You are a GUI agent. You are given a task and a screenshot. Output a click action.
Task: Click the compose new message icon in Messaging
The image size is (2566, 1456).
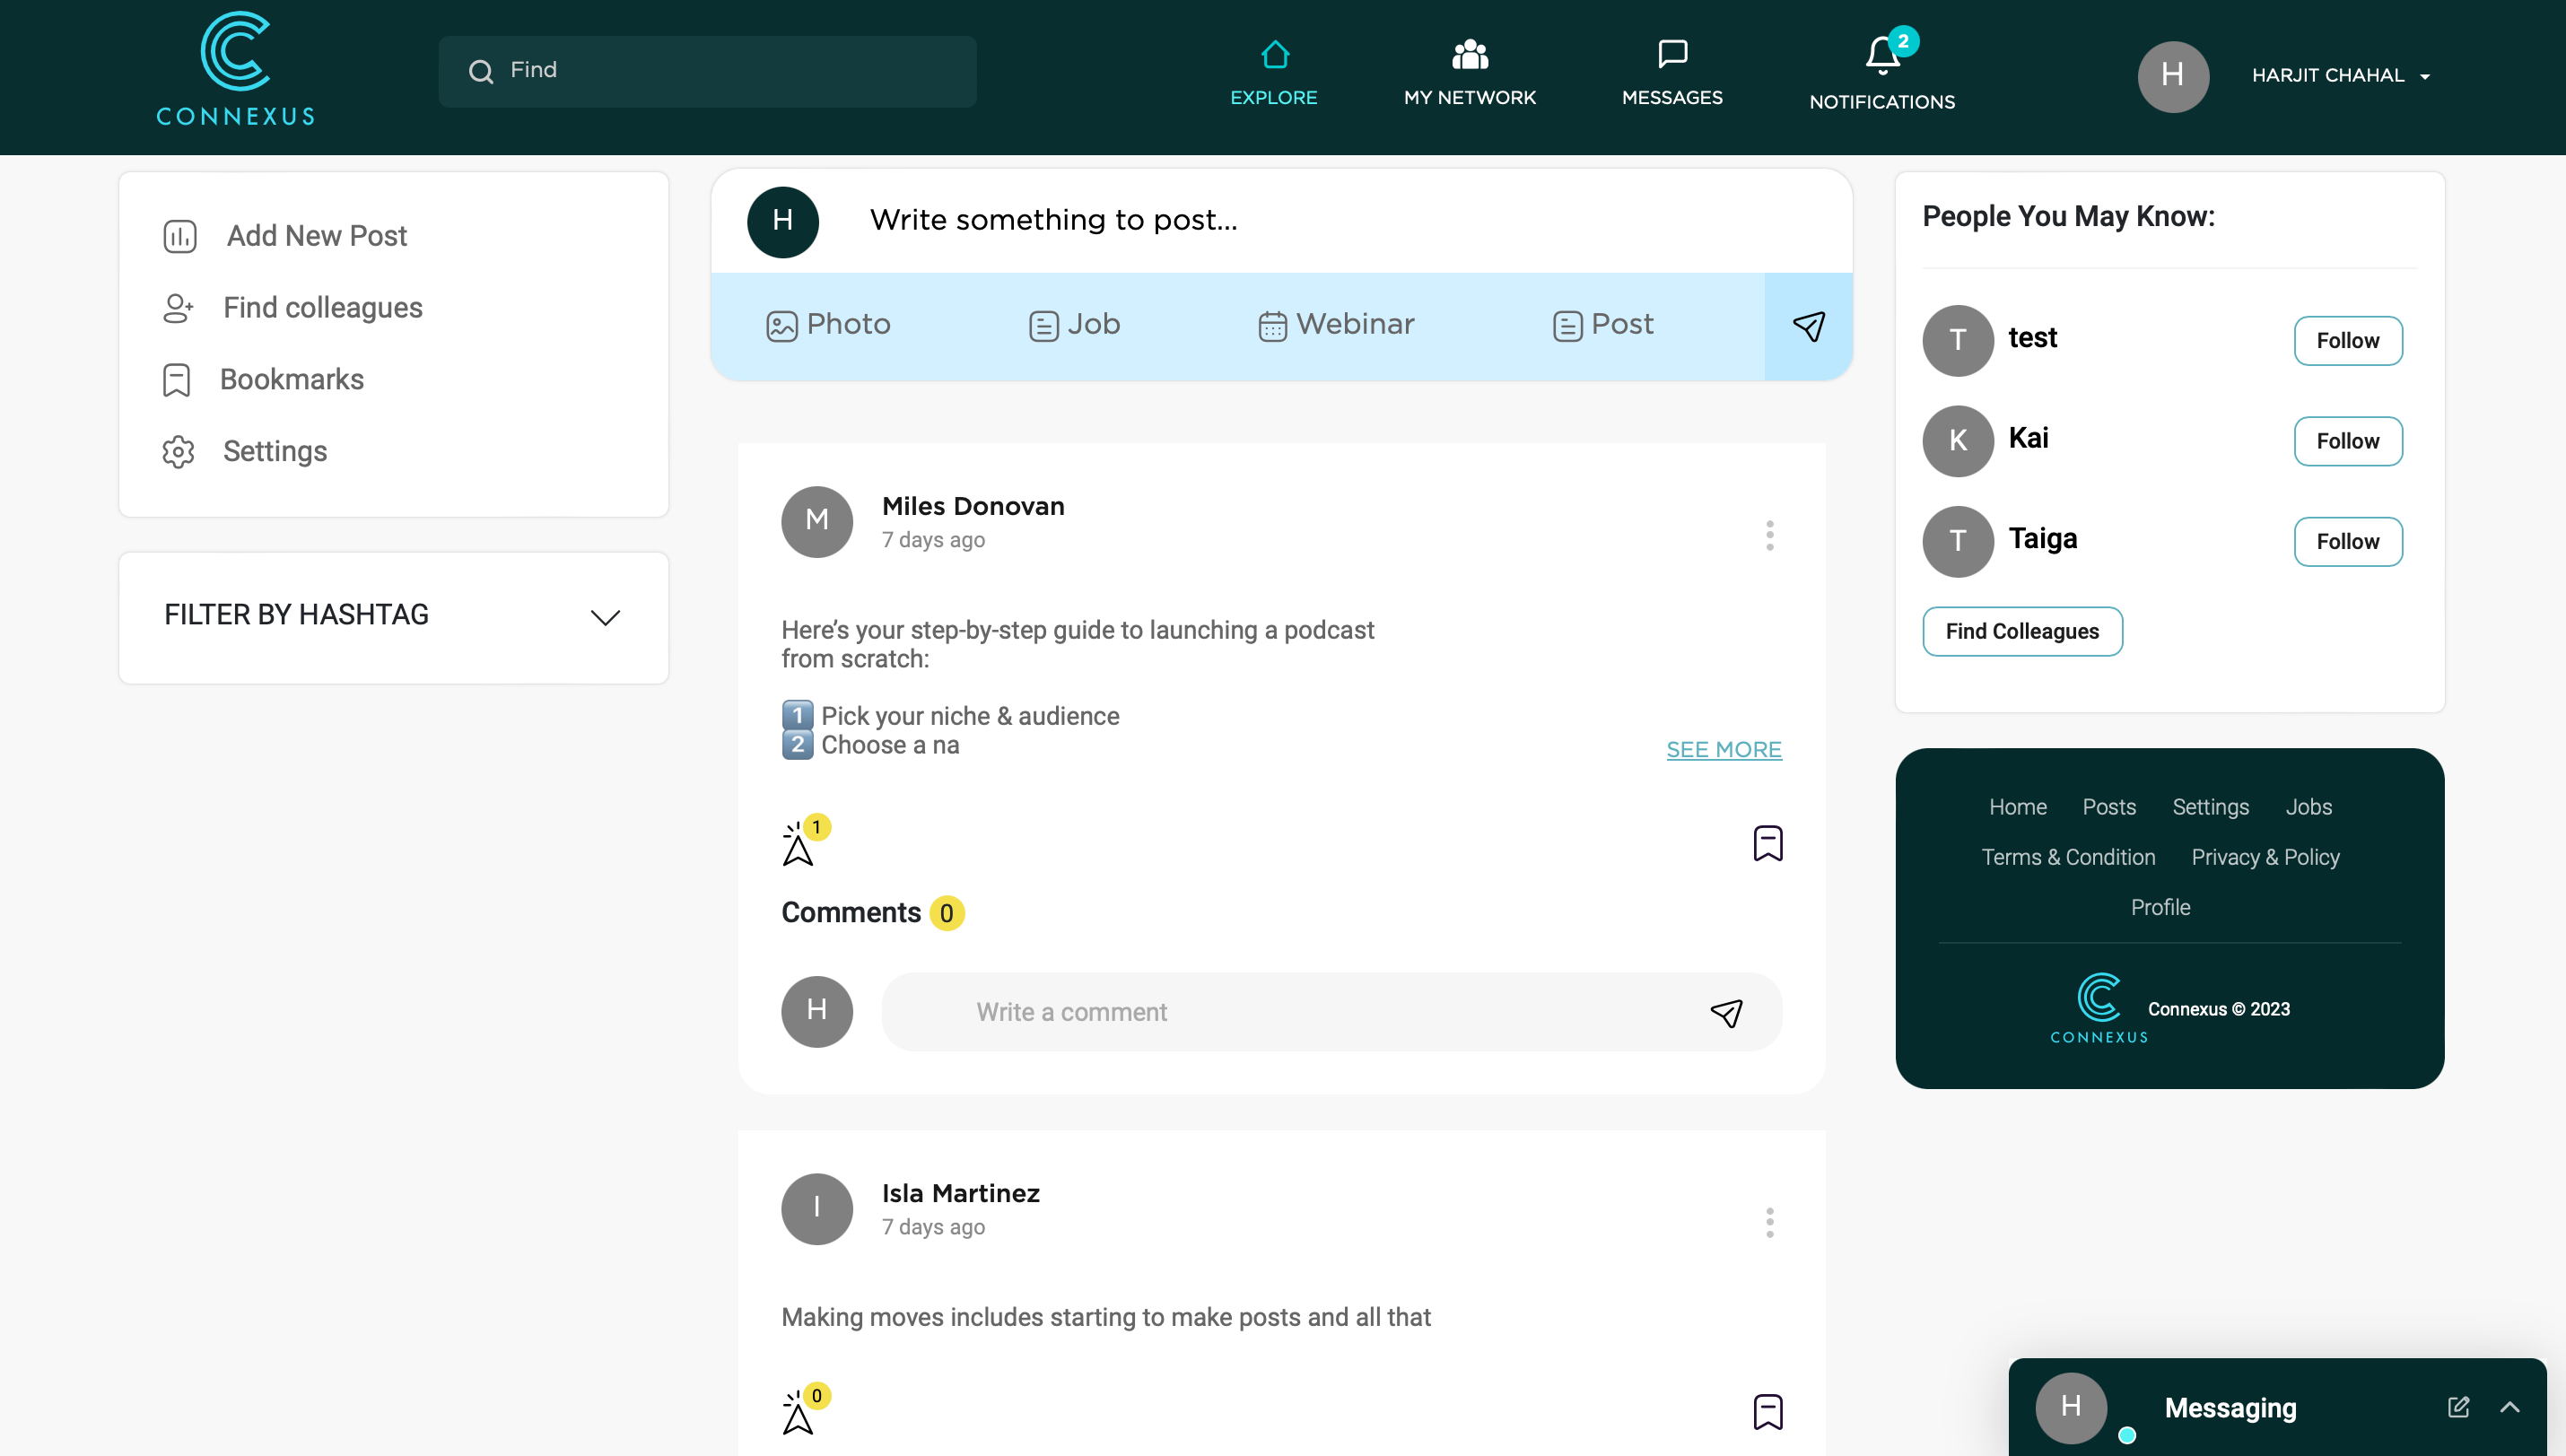click(2458, 1407)
